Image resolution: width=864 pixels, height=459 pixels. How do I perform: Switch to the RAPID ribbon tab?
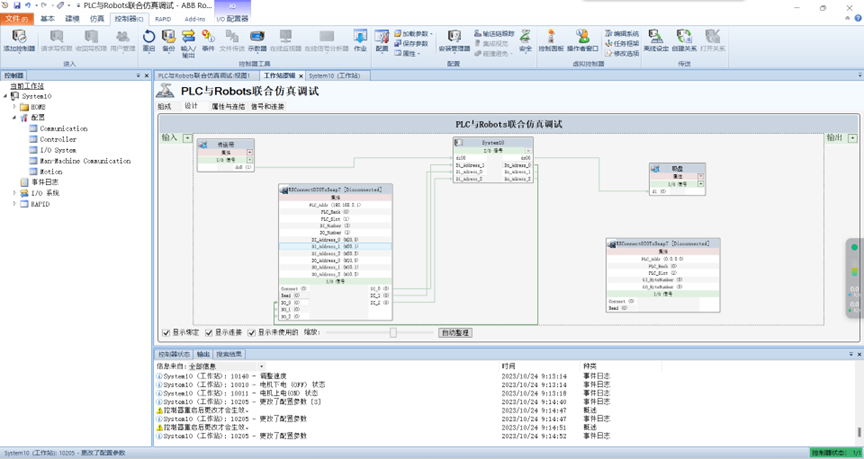click(x=163, y=19)
